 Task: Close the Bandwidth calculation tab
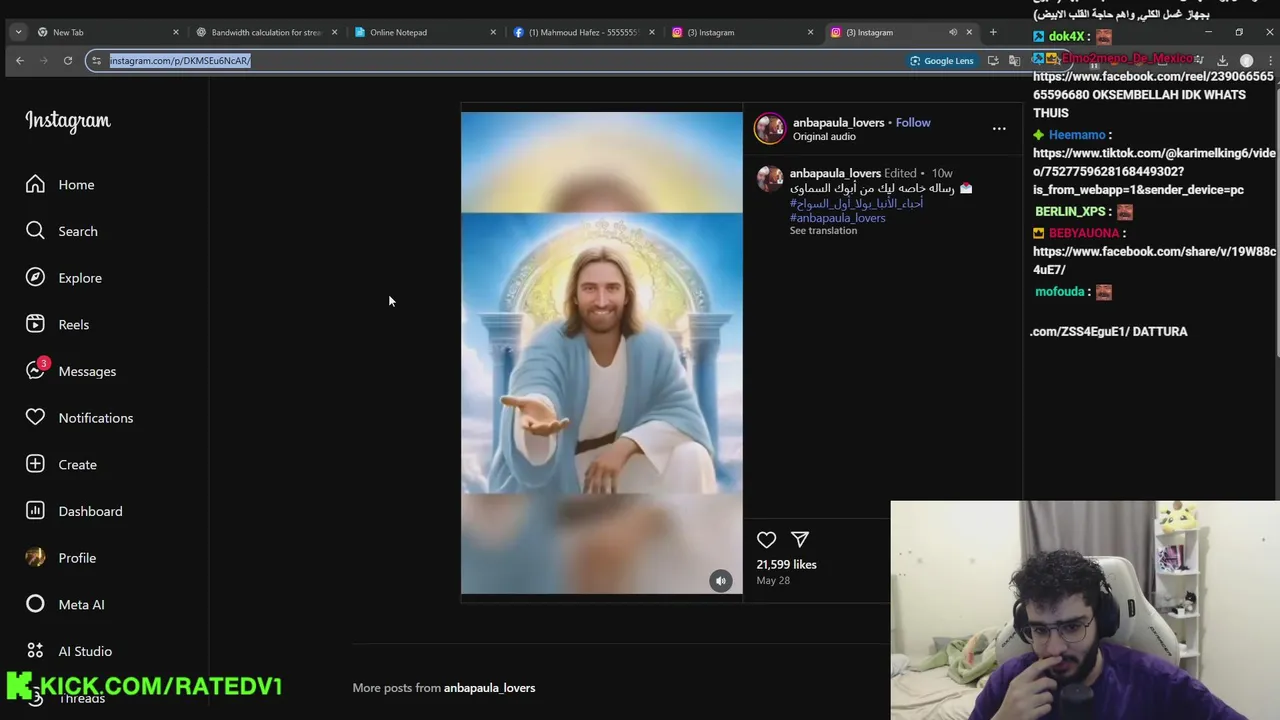point(334,32)
